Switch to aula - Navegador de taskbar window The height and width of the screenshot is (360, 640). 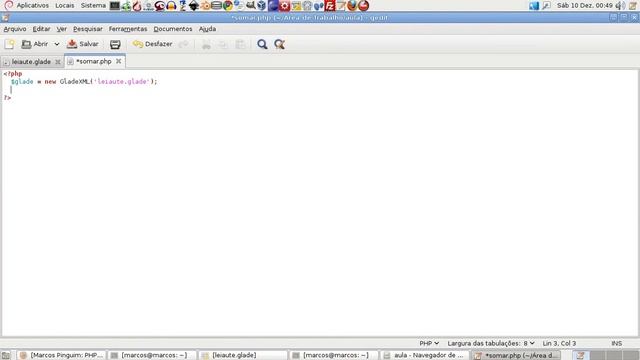click(x=424, y=356)
